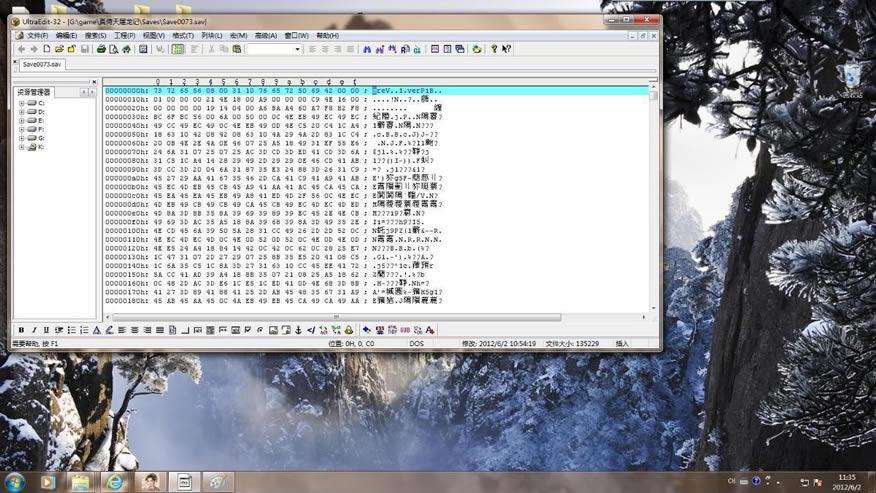
Task: Close the file tree side panel
Action: tap(94, 82)
